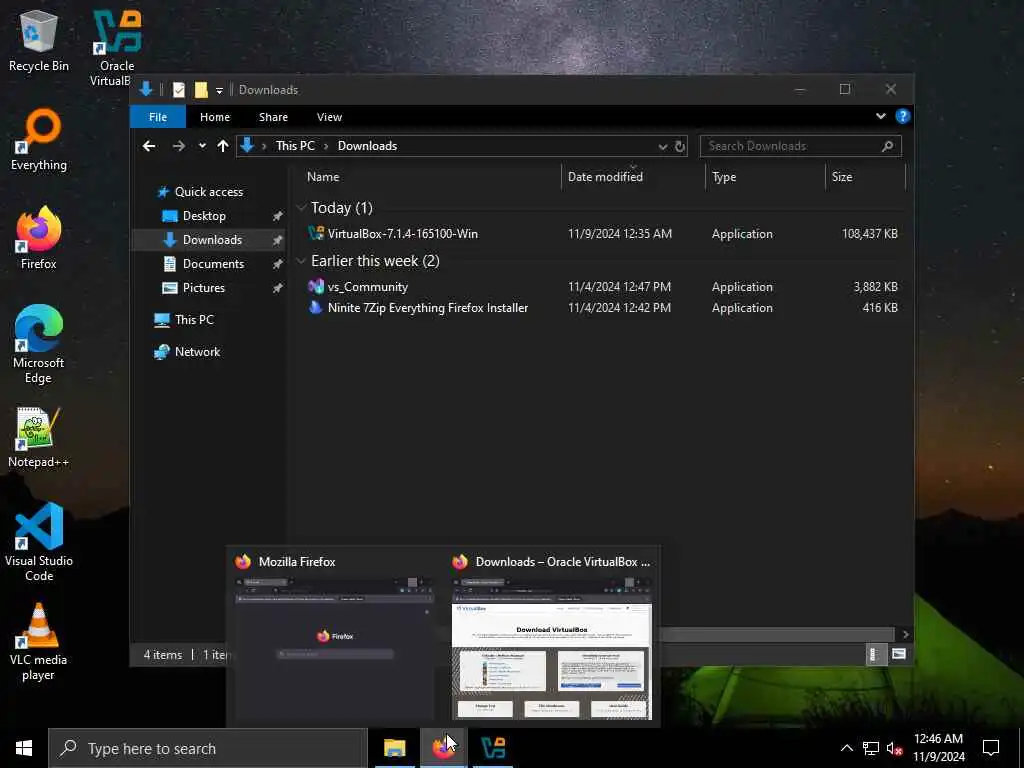Open Recent locations dropdown arrow
Screen dimensions: 1024x768
click(x=202, y=146)
